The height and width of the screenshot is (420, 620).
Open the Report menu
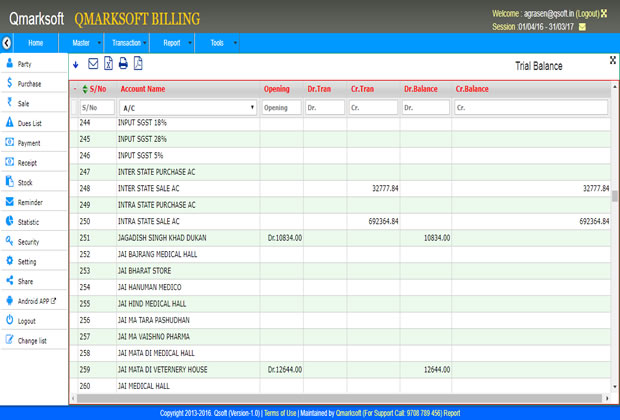coord(172,43)
